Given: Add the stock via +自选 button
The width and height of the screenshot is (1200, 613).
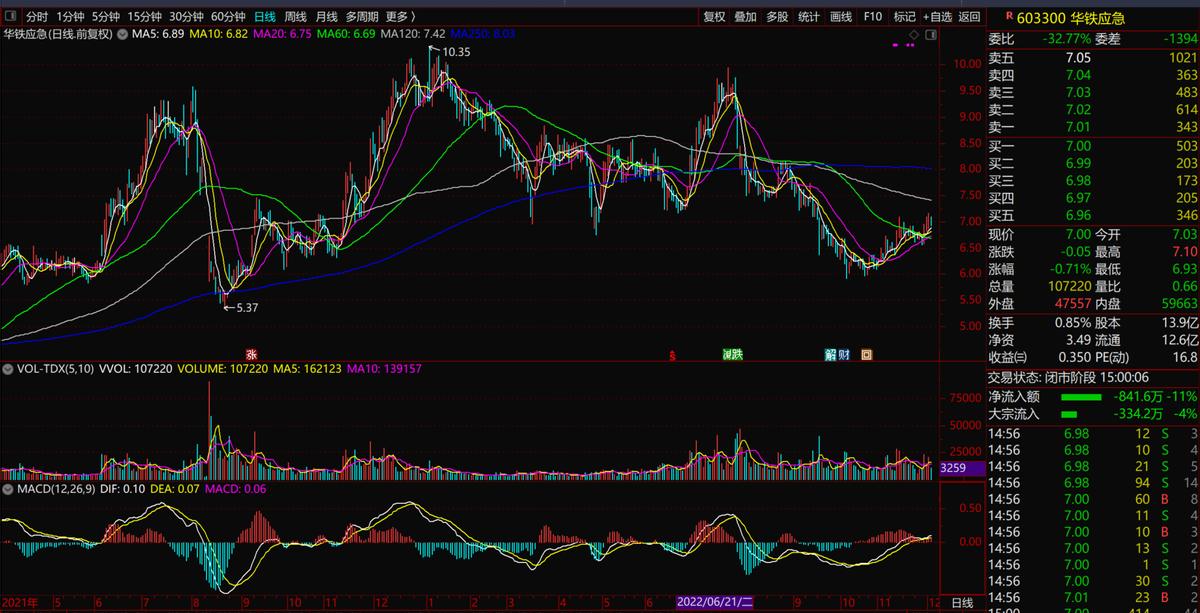Looking at the screenshot, I should [937, 16].
